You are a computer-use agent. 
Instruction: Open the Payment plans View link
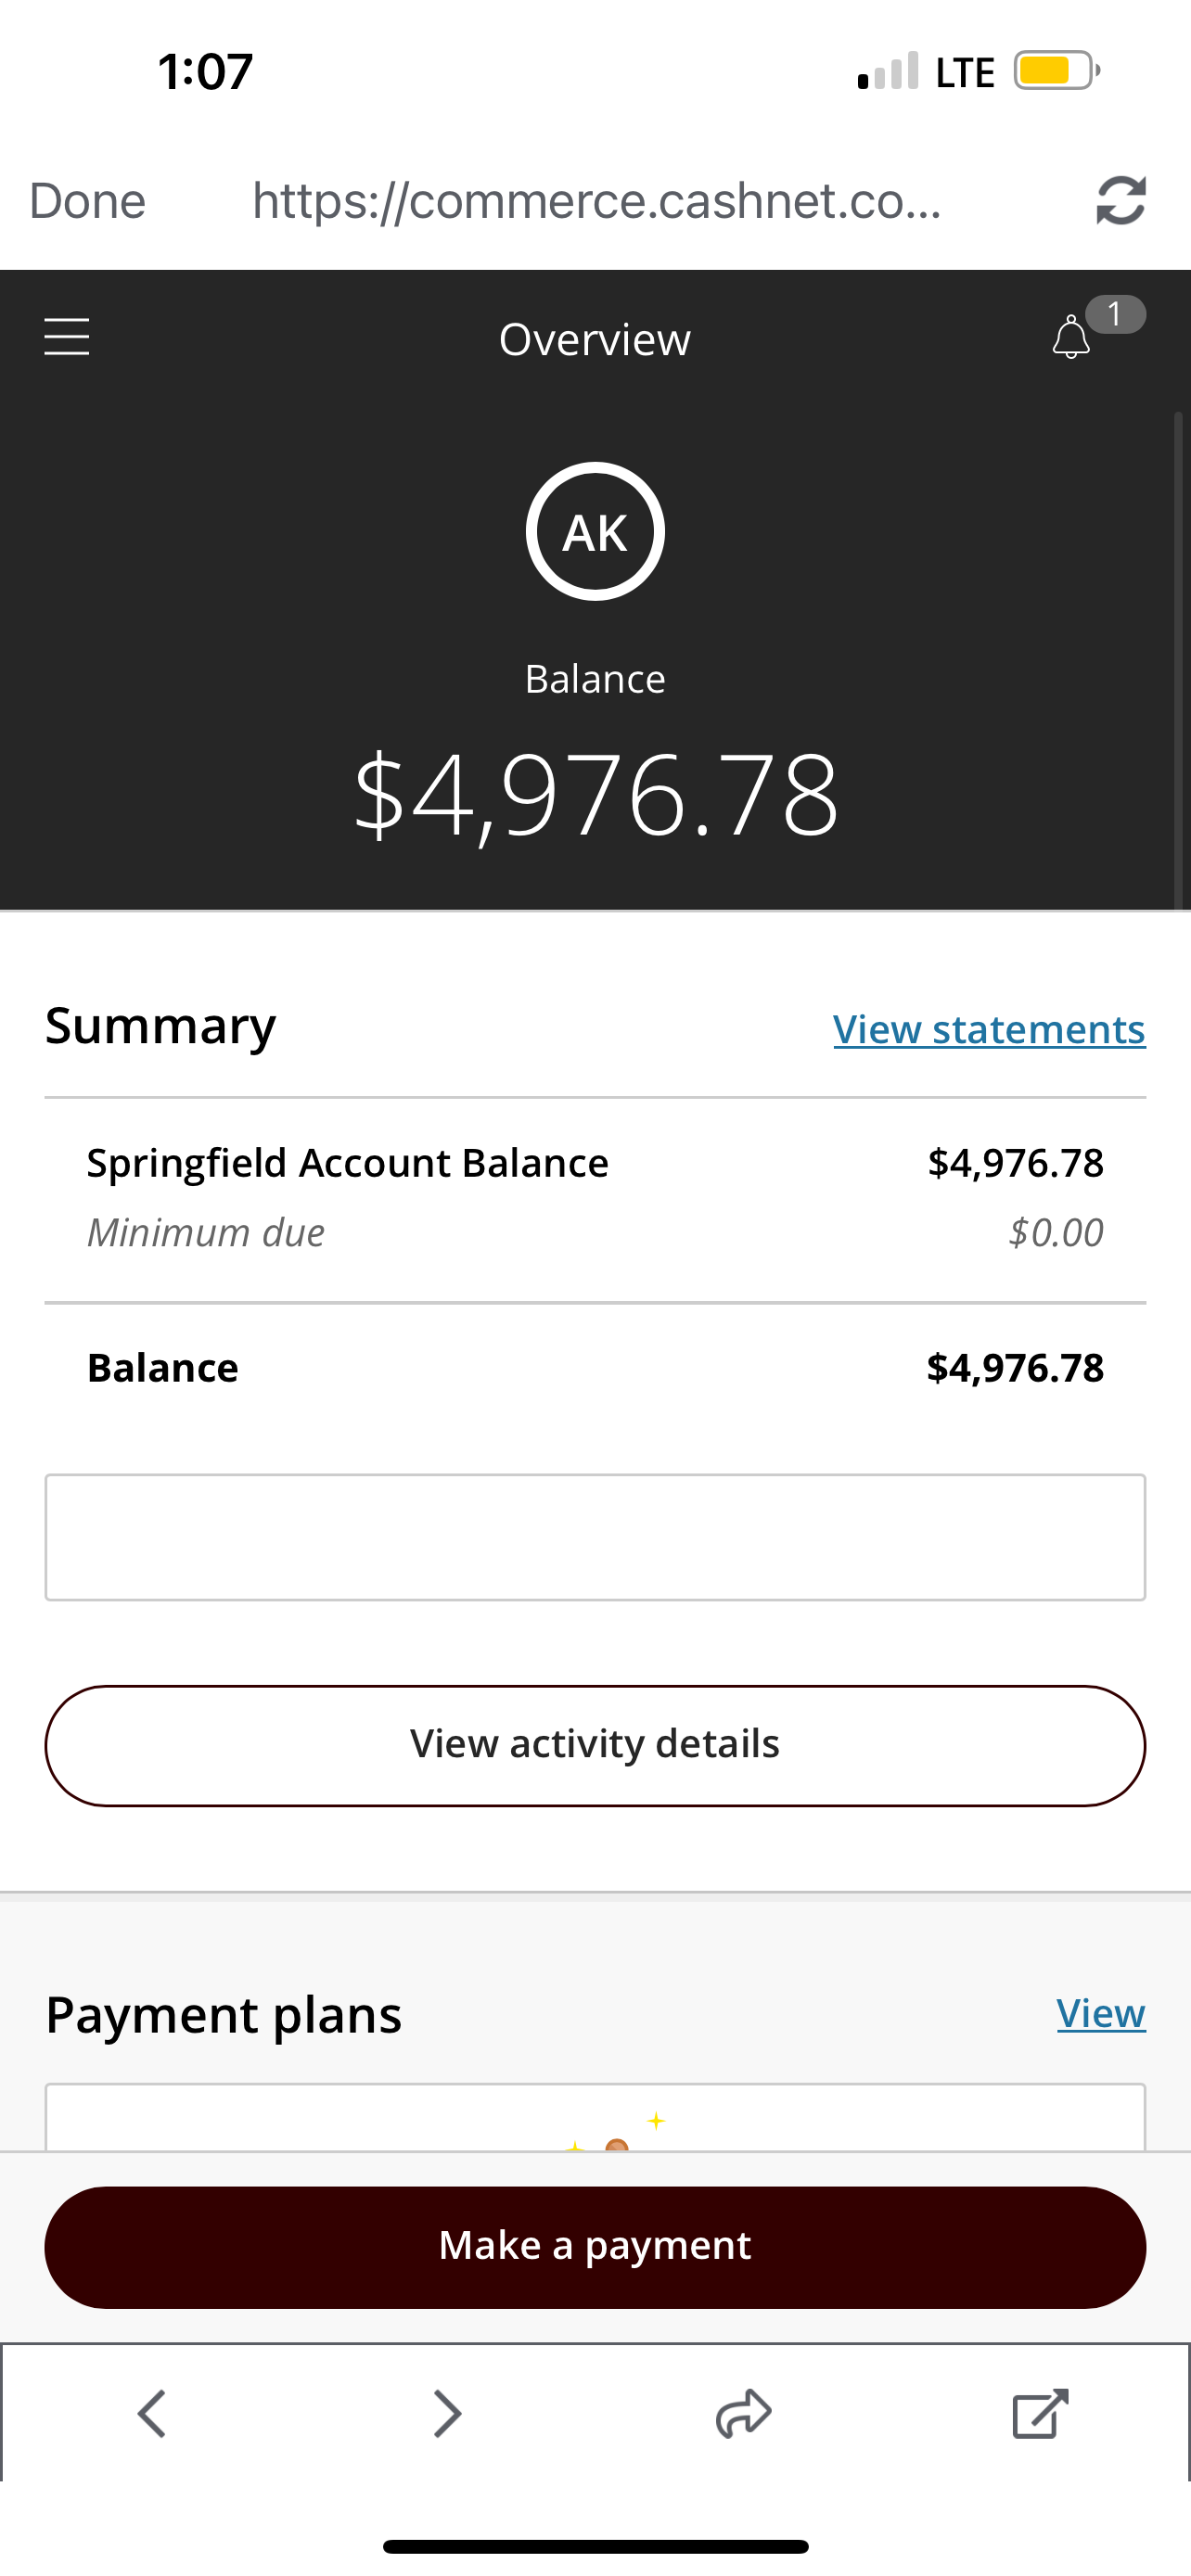(1100, 2013)
